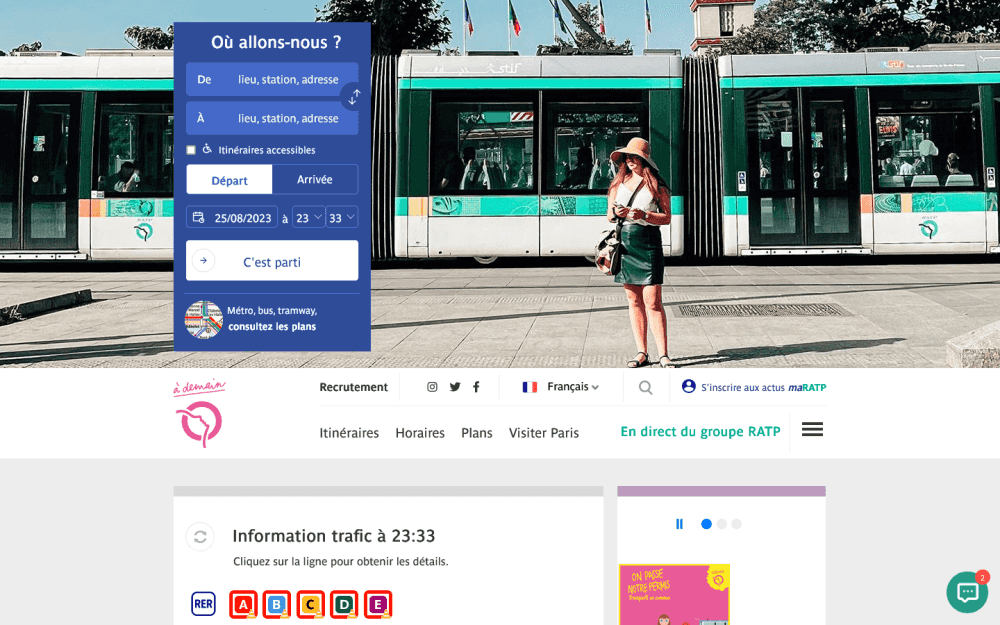Refresh traffic information icon
The image size is (1000, 625).
[200, 537]
